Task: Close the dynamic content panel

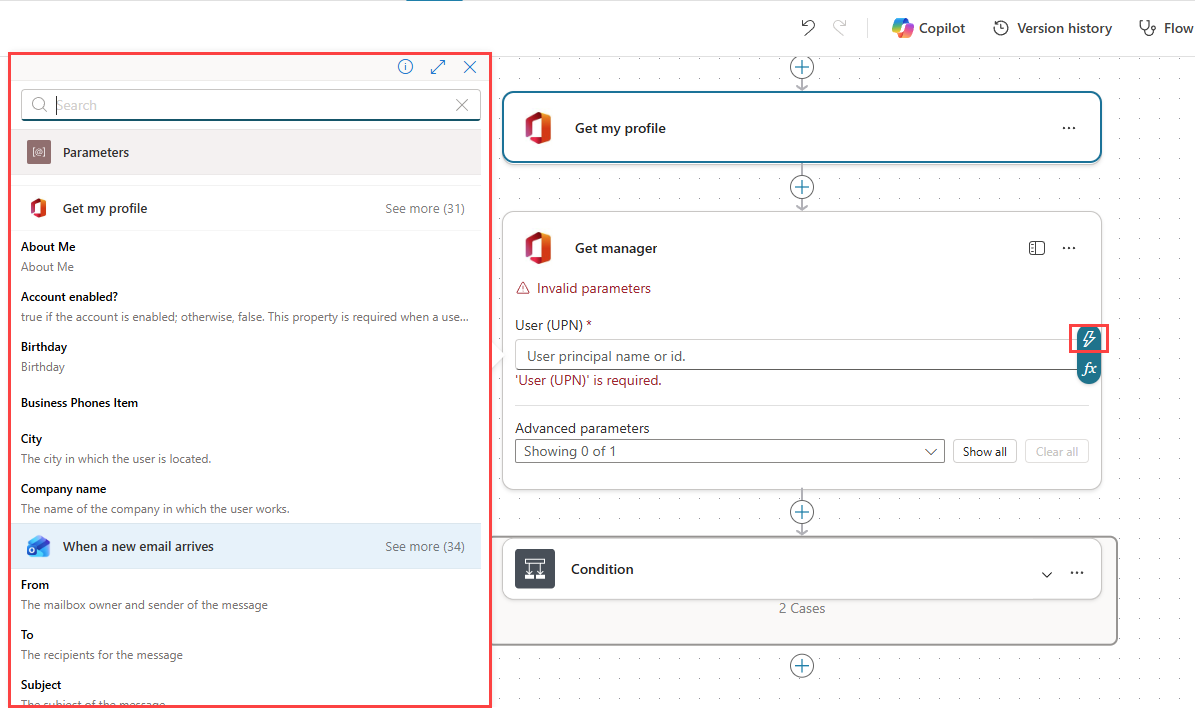Action: point(470,67)
